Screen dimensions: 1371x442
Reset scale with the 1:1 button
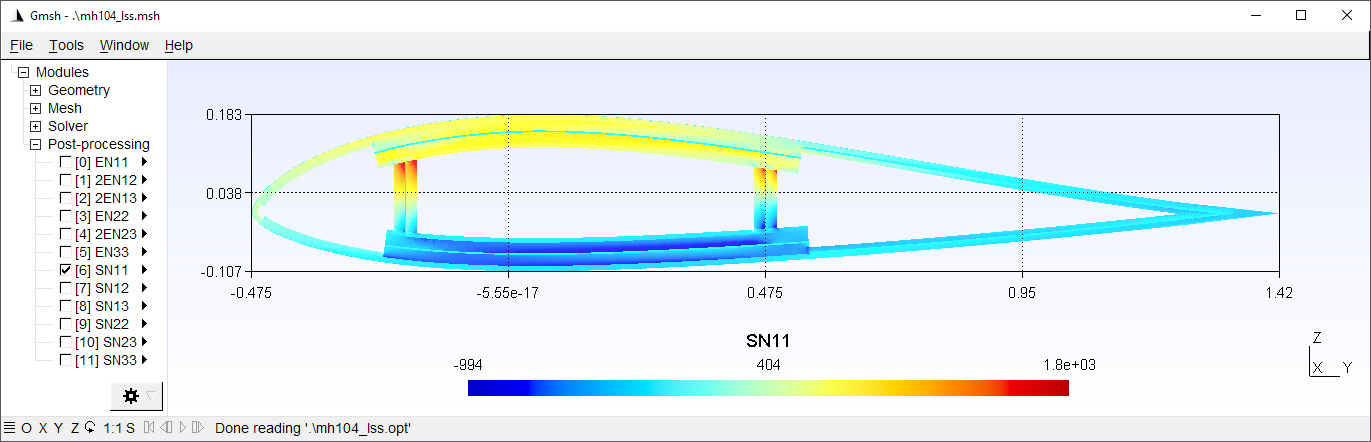click(x=110, y=428)
